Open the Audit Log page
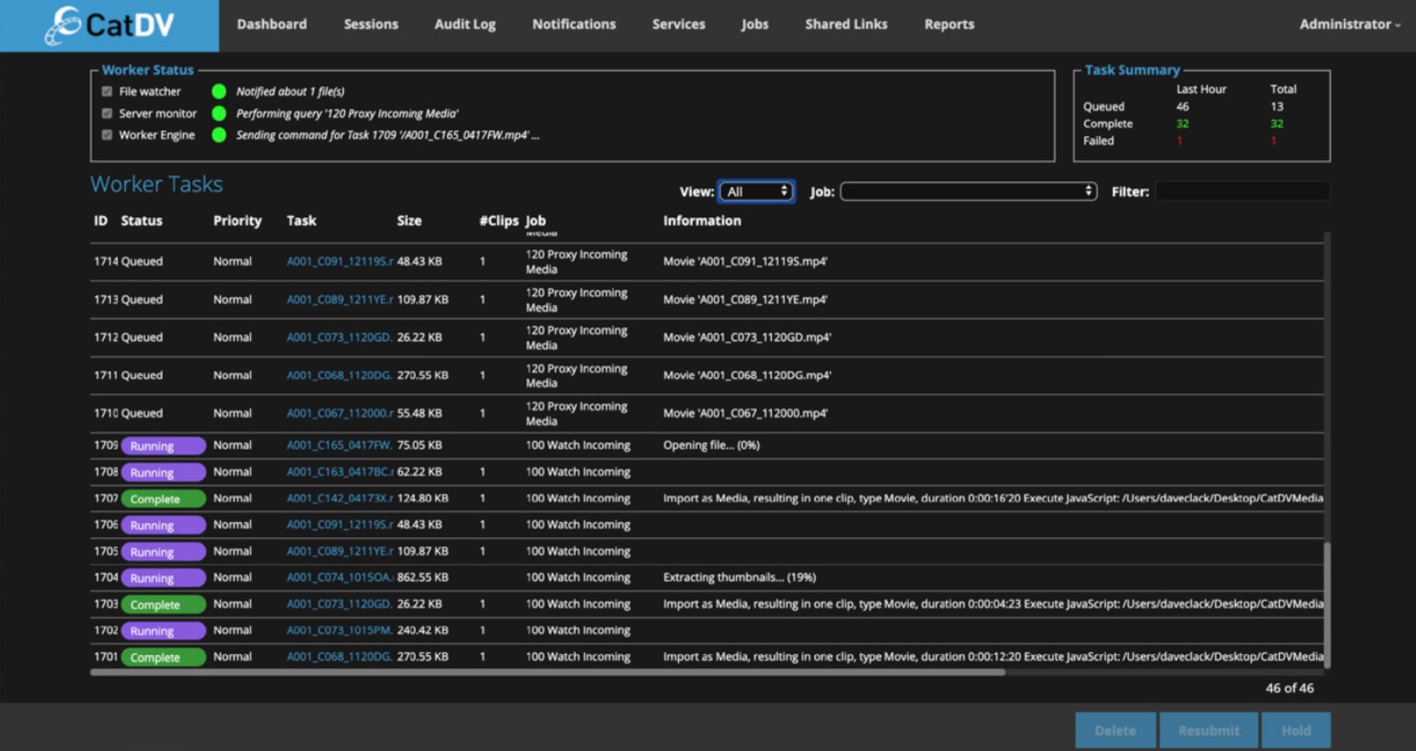The image size is (1416, 751). tap(465, 25)
